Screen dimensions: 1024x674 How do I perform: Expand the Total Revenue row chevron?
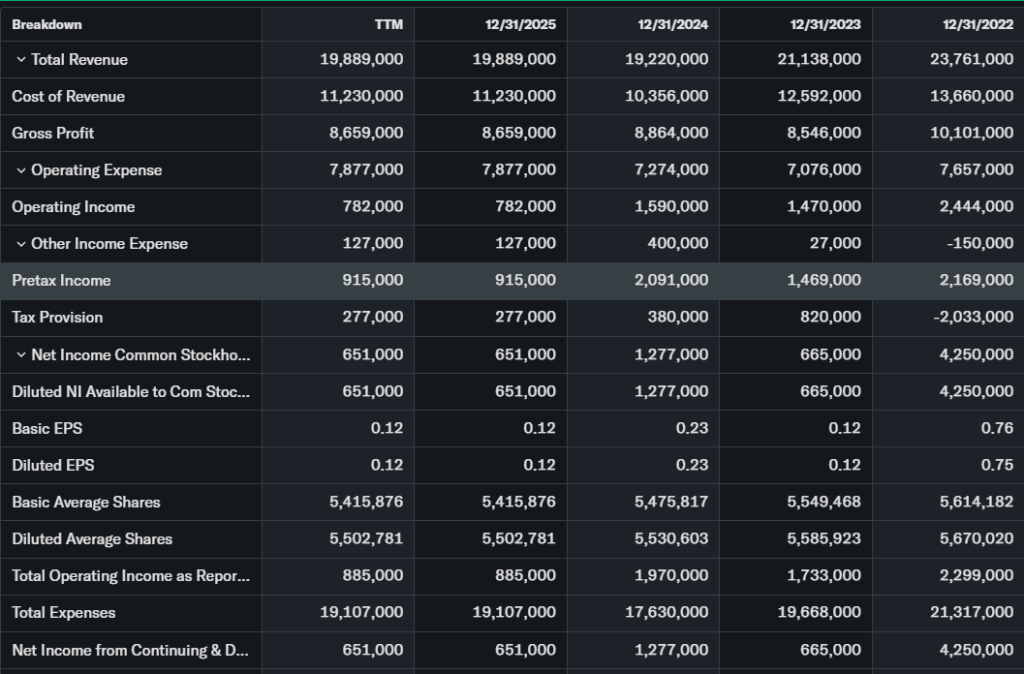pyautogui.click(x=20, y=60)
